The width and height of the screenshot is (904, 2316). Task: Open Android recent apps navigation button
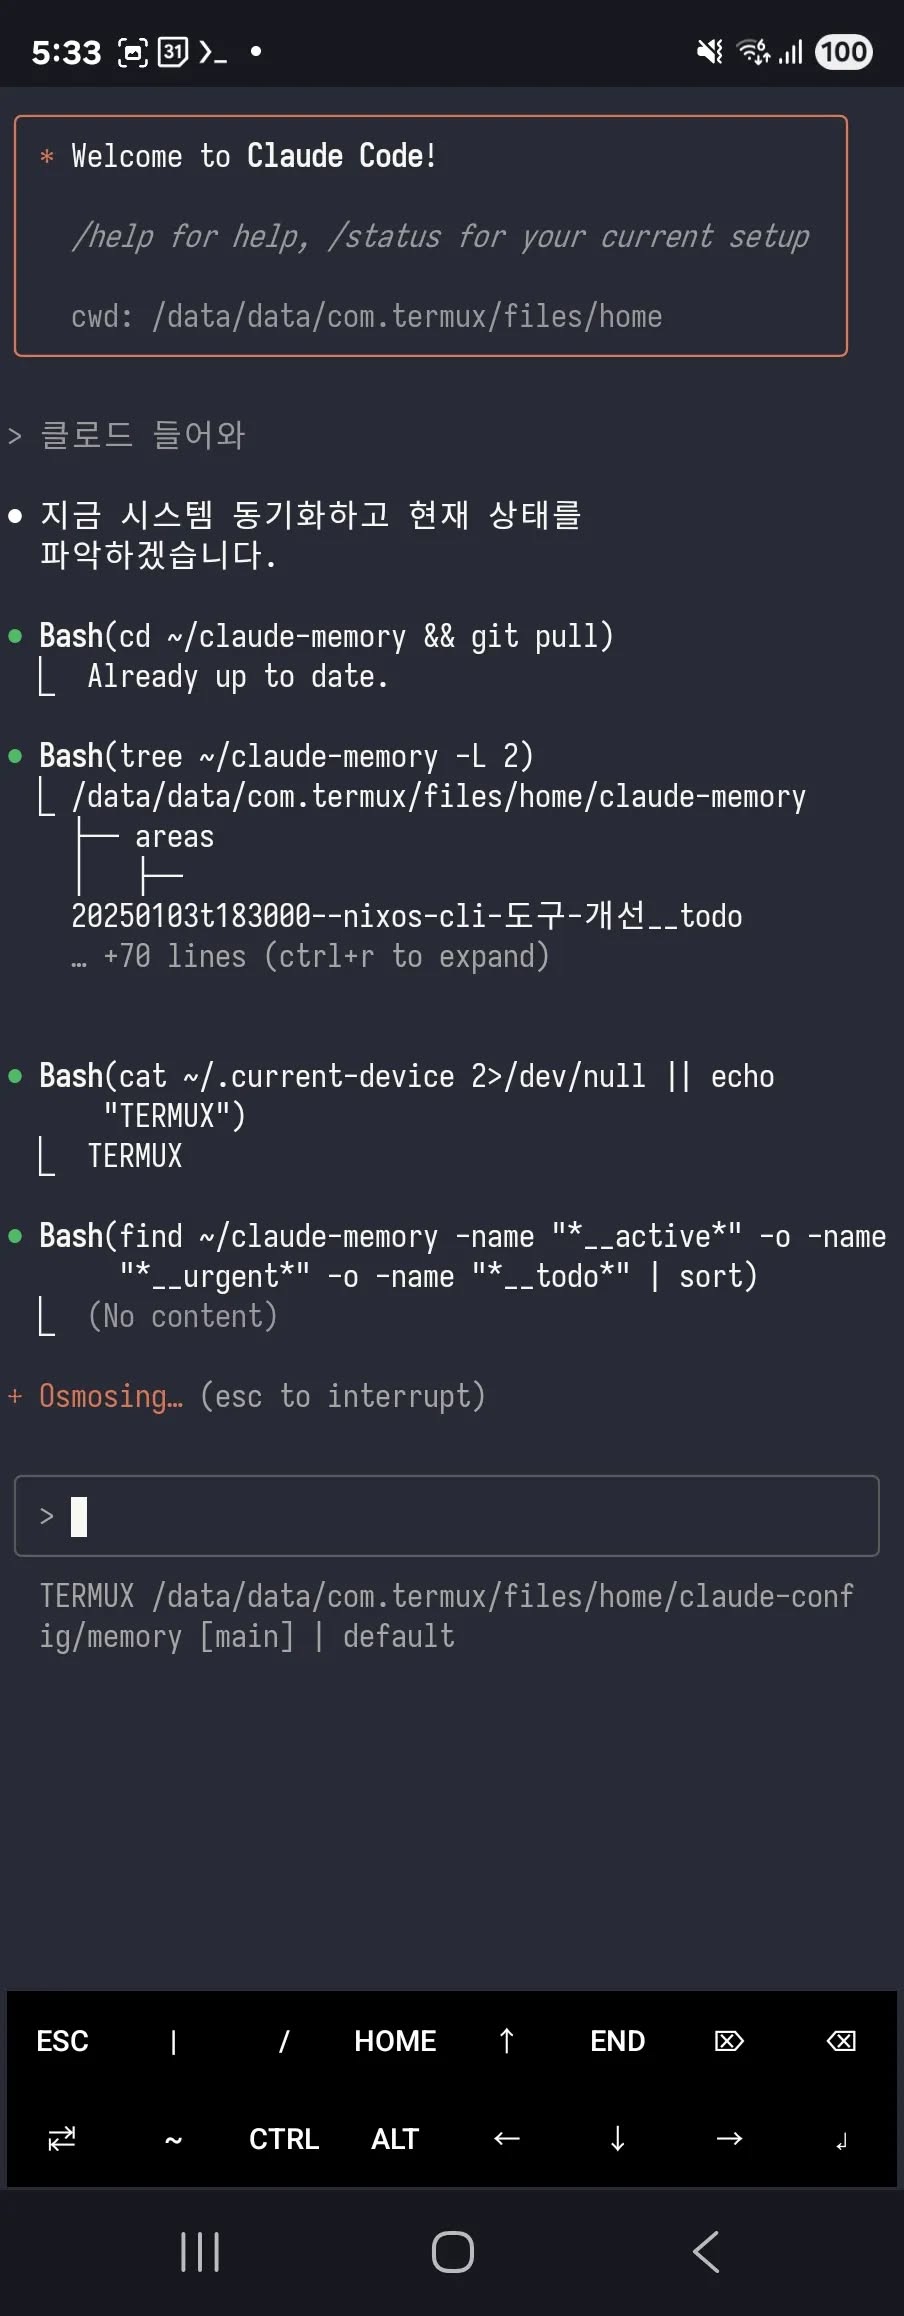pyautogui.click(x=200, y=2252)
